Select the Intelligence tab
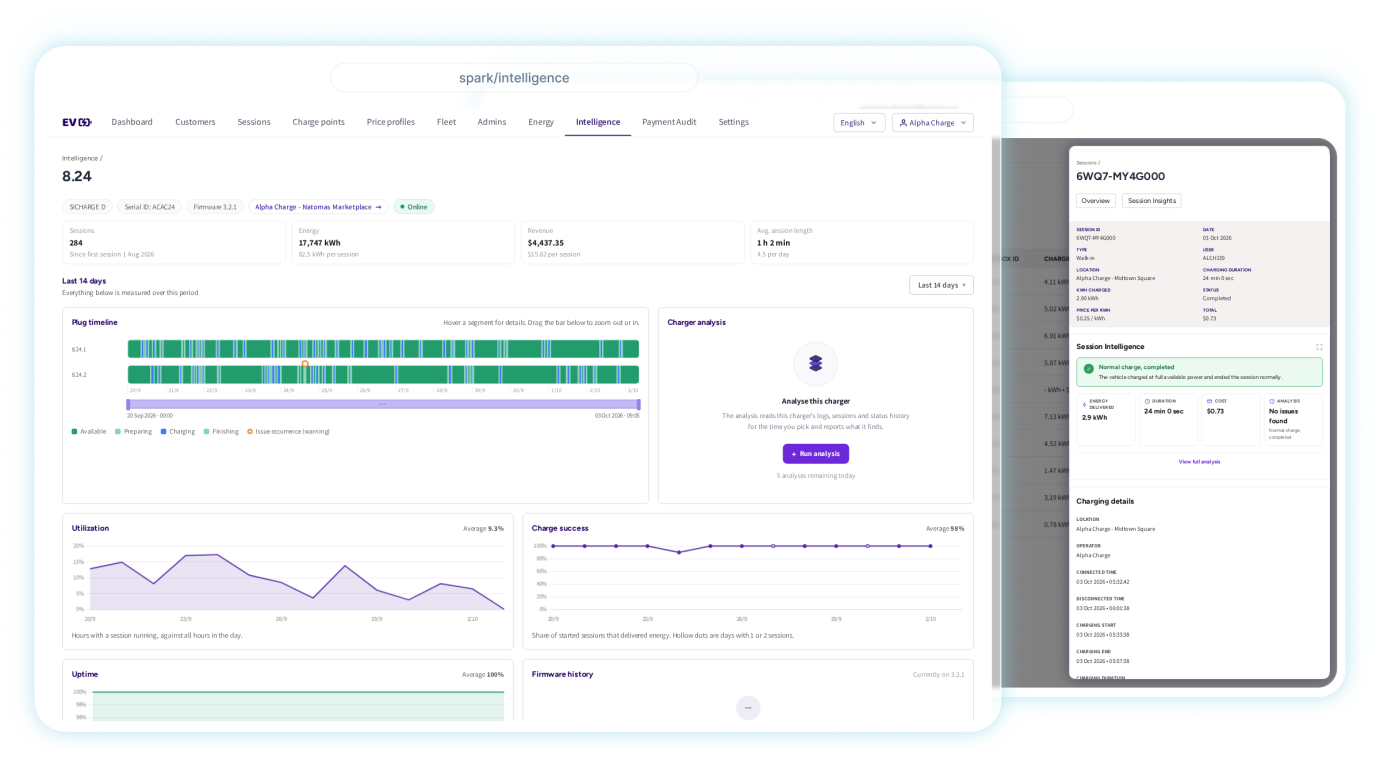This screenshot has width=1380, height=778. [598, 122]
